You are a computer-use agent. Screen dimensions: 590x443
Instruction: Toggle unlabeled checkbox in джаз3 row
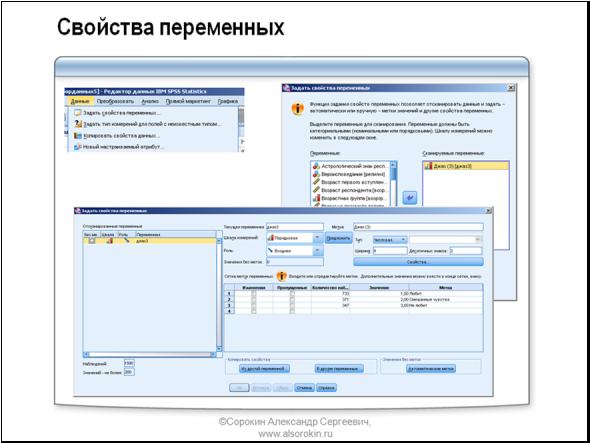[92, 241]
